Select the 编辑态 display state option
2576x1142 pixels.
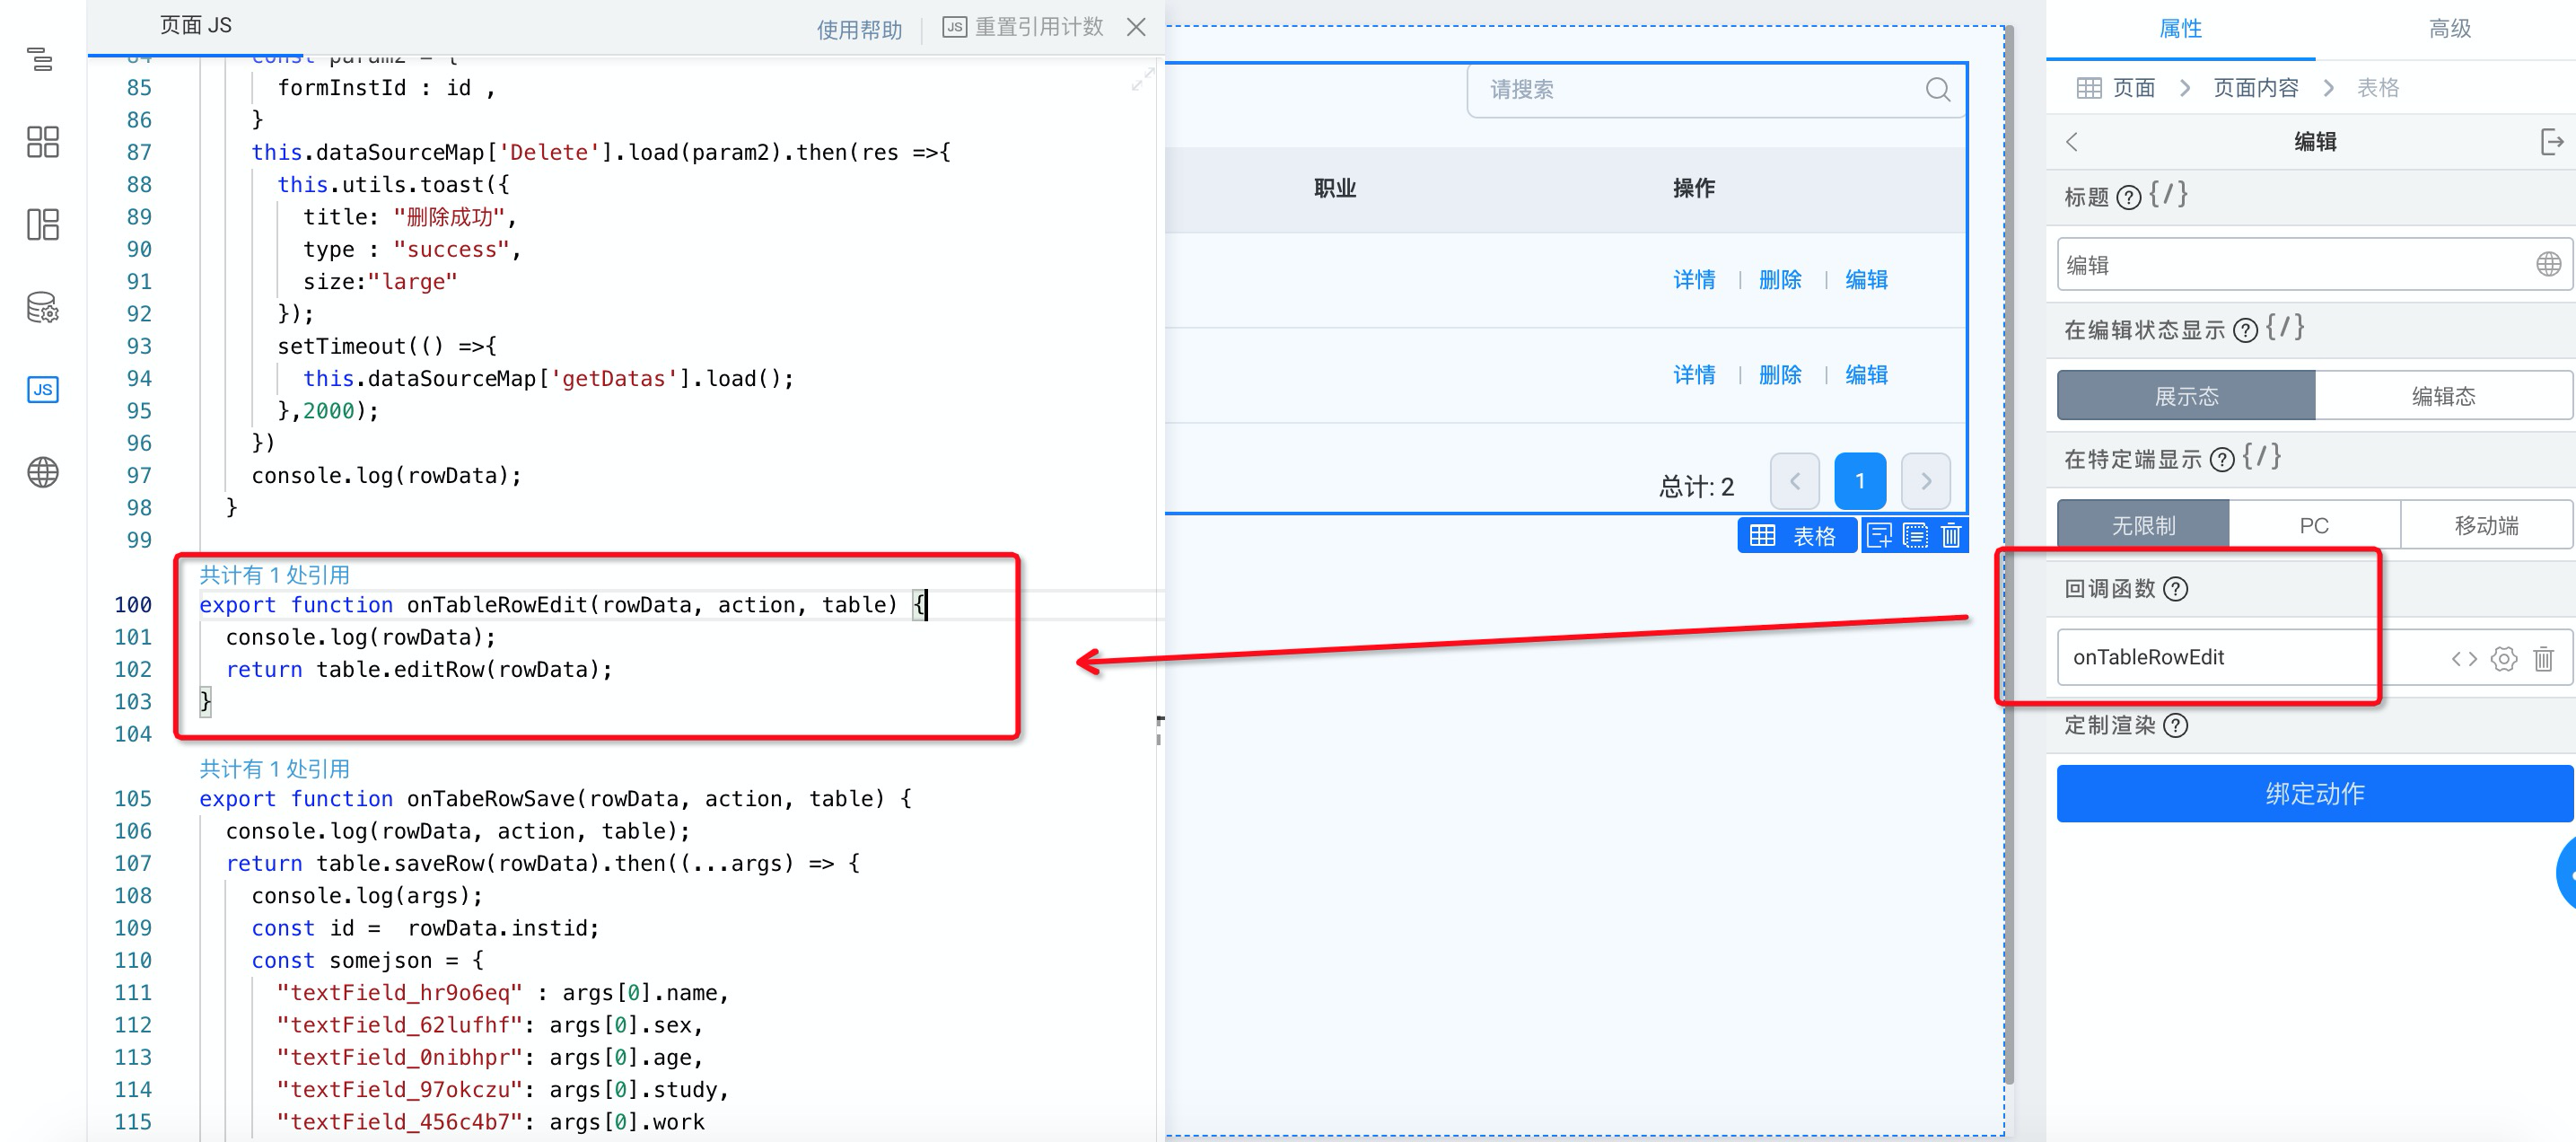[x=2442, y=396]
